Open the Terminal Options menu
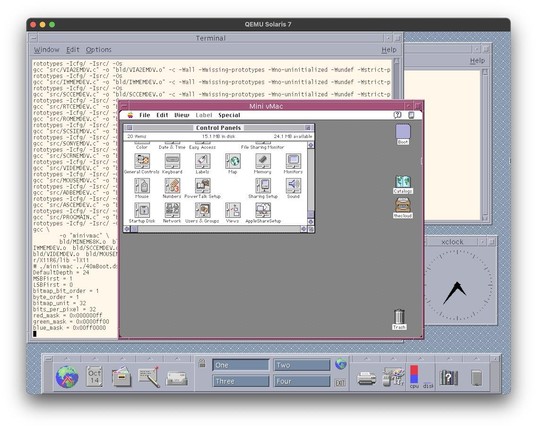537x429 pixels. tap(99, 50)
